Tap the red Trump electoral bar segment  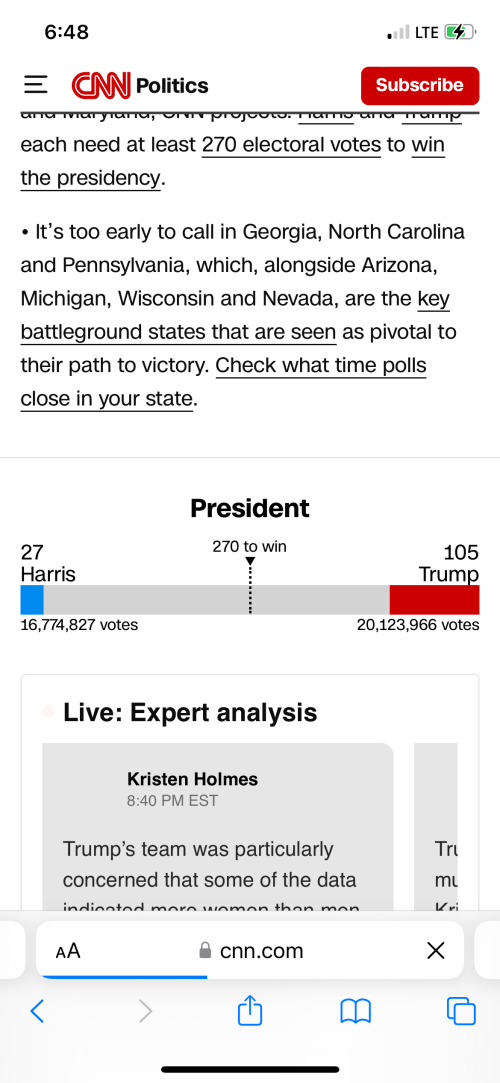coord(434,600)
